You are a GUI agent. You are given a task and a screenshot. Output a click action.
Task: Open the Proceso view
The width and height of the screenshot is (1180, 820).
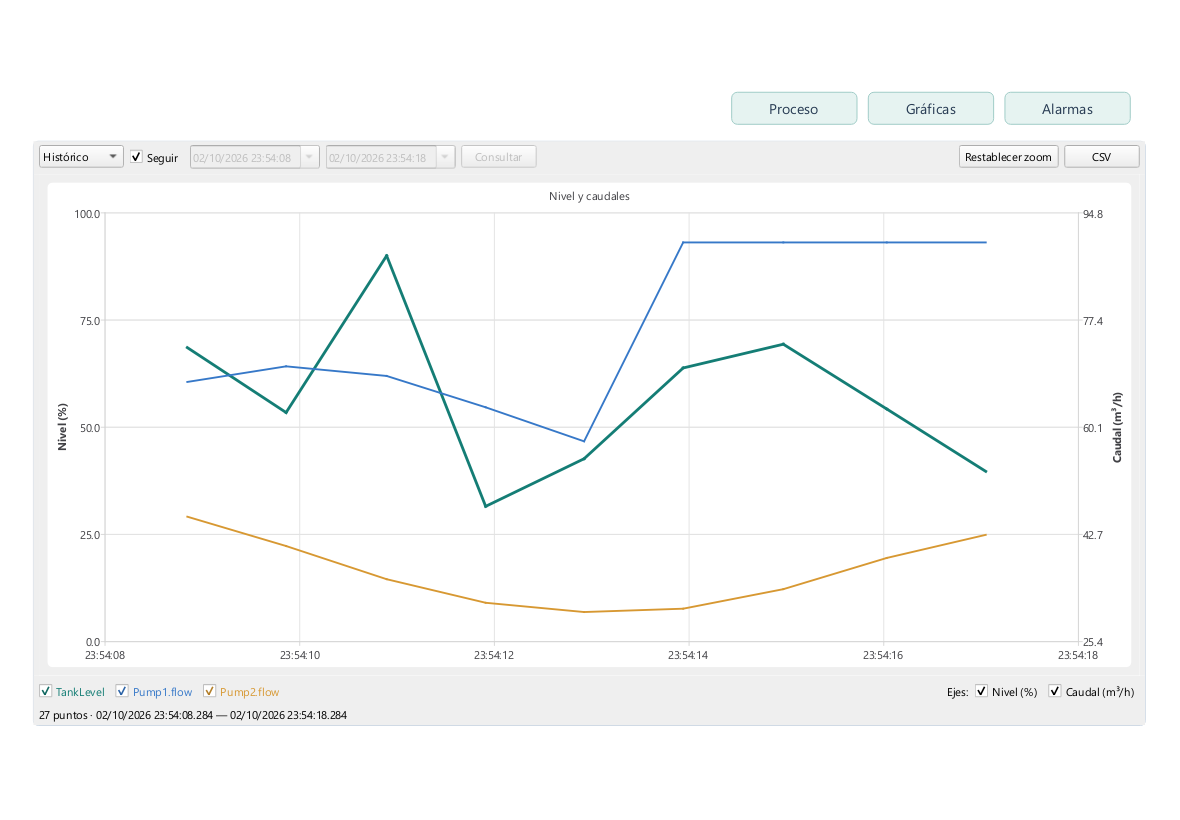tap(793, 108)
